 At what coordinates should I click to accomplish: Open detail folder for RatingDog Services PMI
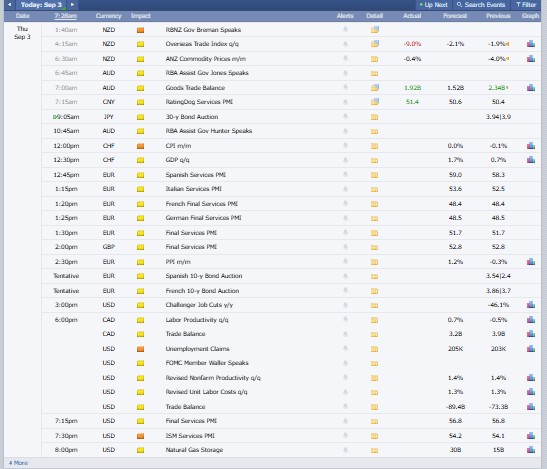(375, 102)
